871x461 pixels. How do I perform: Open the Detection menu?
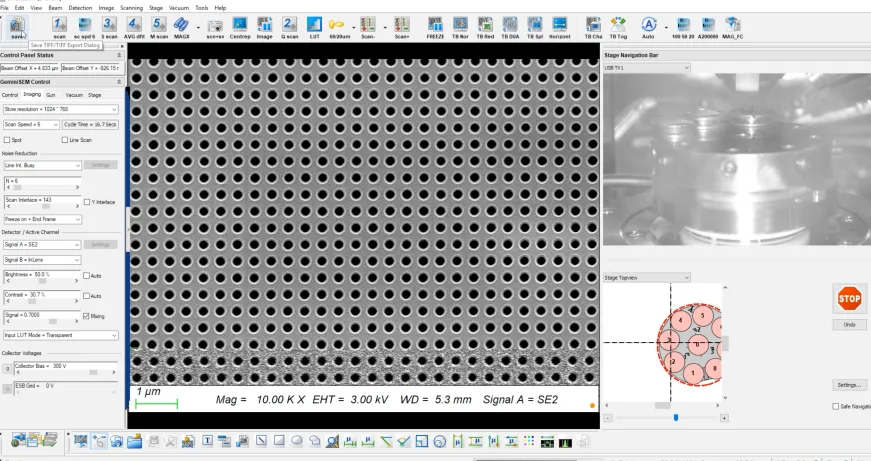(81, 8)
